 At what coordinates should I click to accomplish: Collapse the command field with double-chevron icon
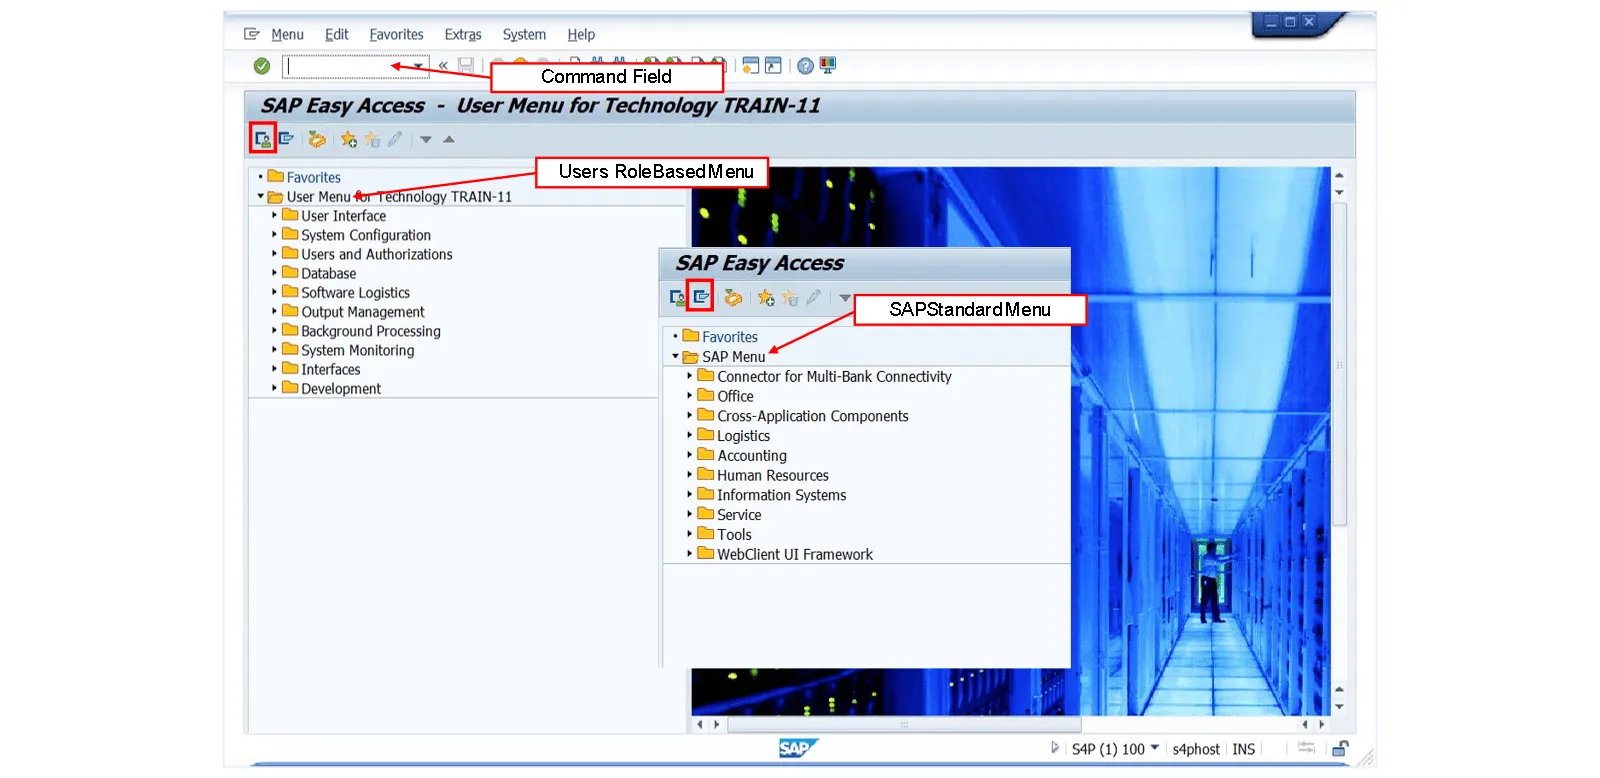pyautogui.click(x=443, y=66)
